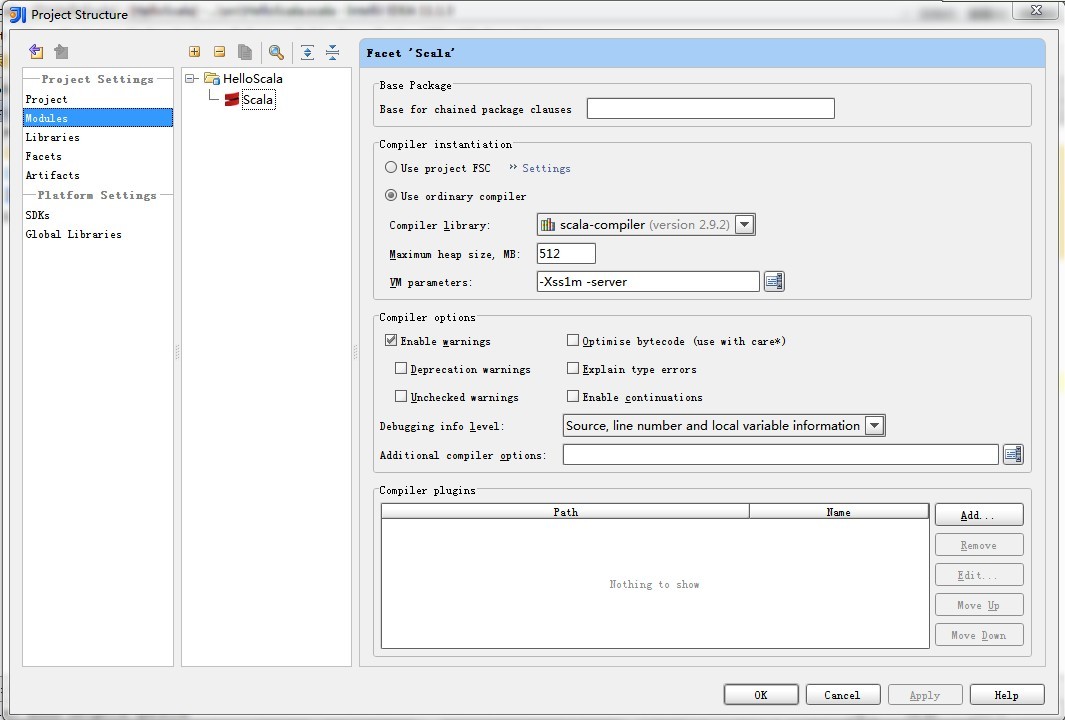
Task: Click the Move Down button
Action: 979,634
